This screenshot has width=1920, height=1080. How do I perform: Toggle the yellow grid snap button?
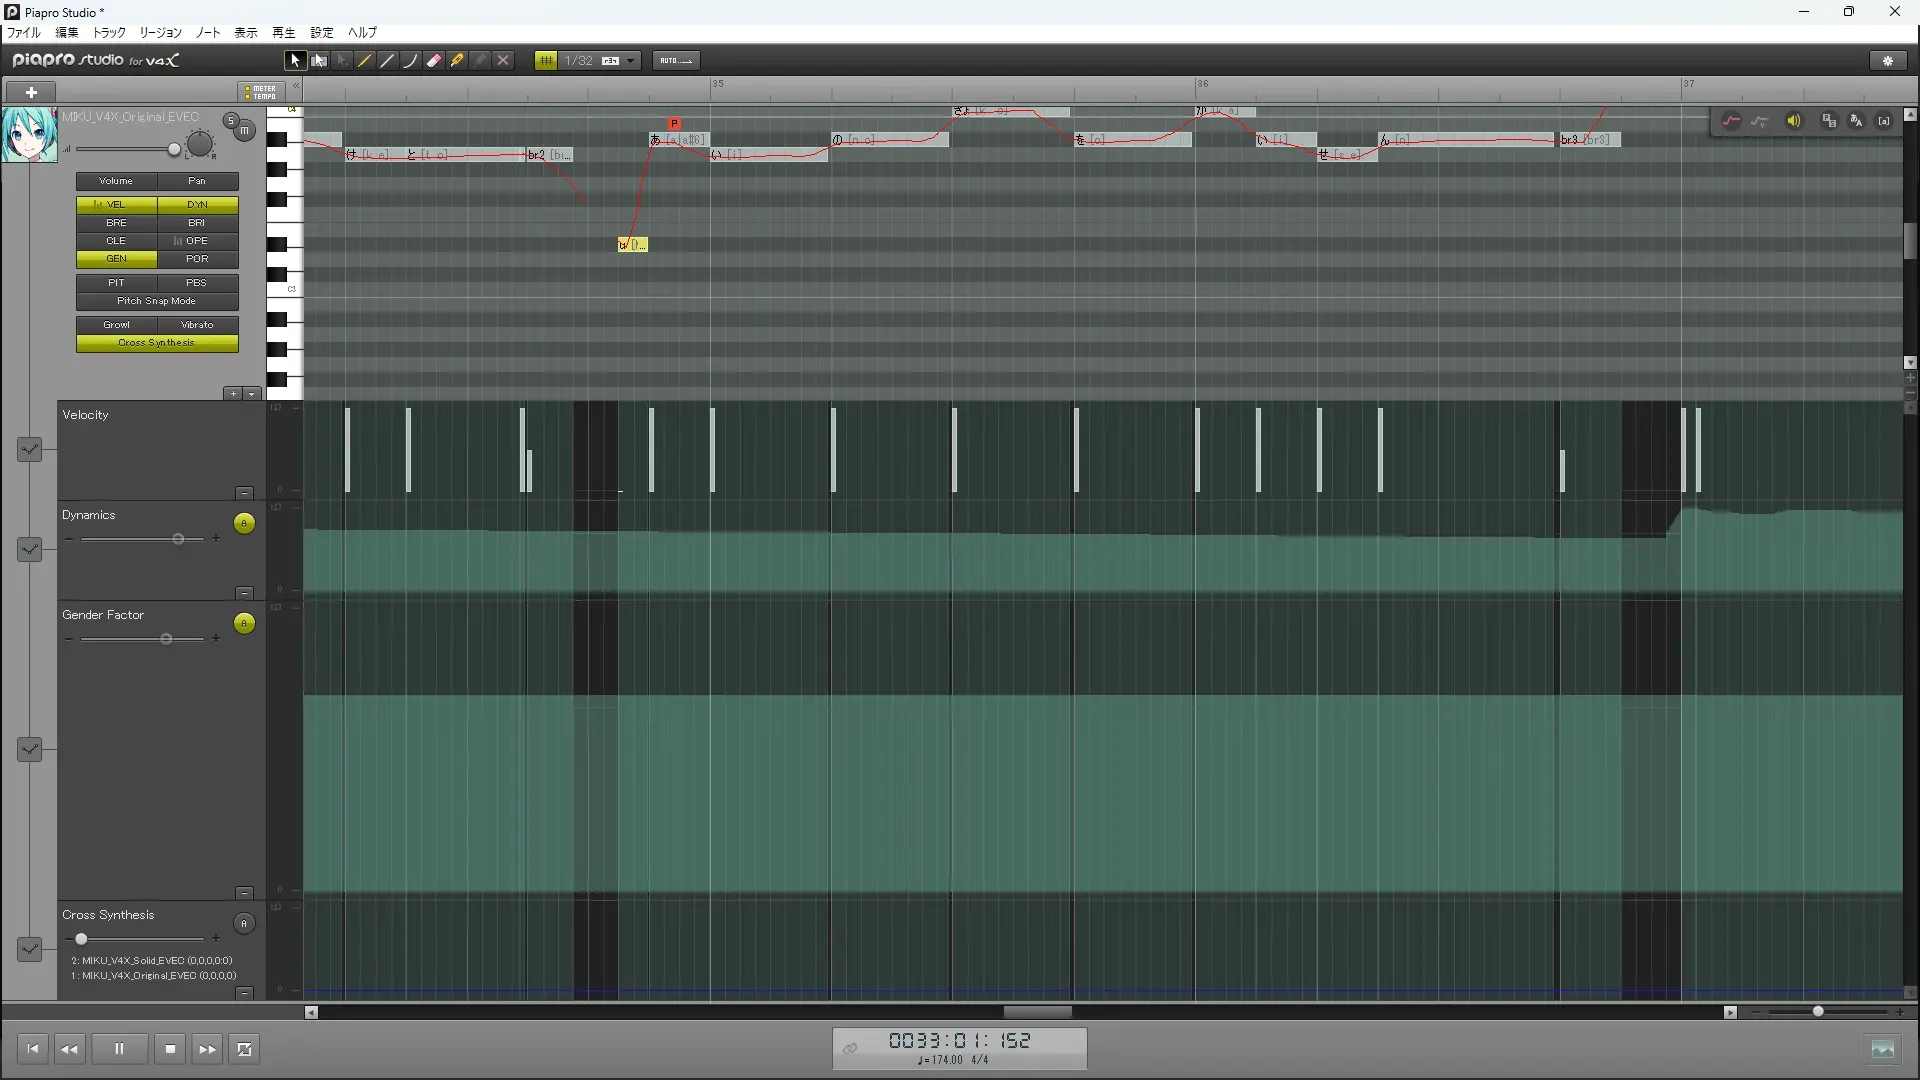click(x=546, y=61)
